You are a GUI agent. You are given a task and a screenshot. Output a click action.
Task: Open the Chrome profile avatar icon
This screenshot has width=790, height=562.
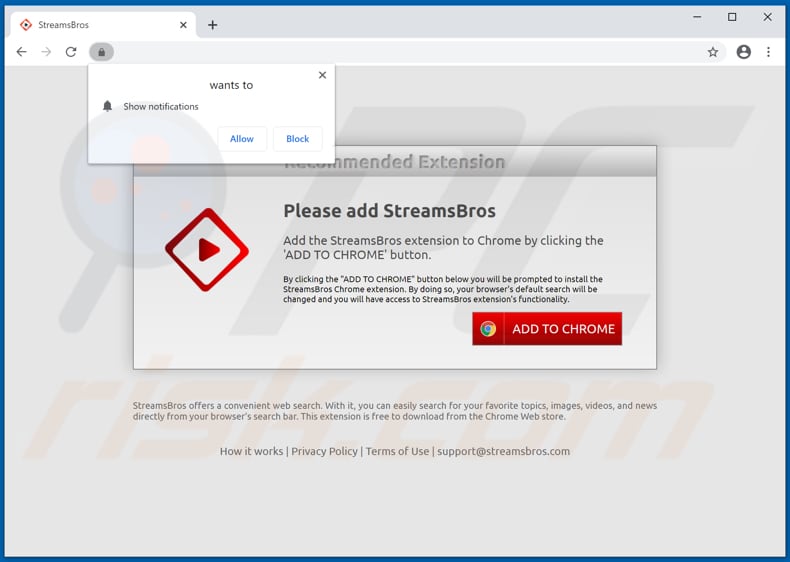[744, 52]
